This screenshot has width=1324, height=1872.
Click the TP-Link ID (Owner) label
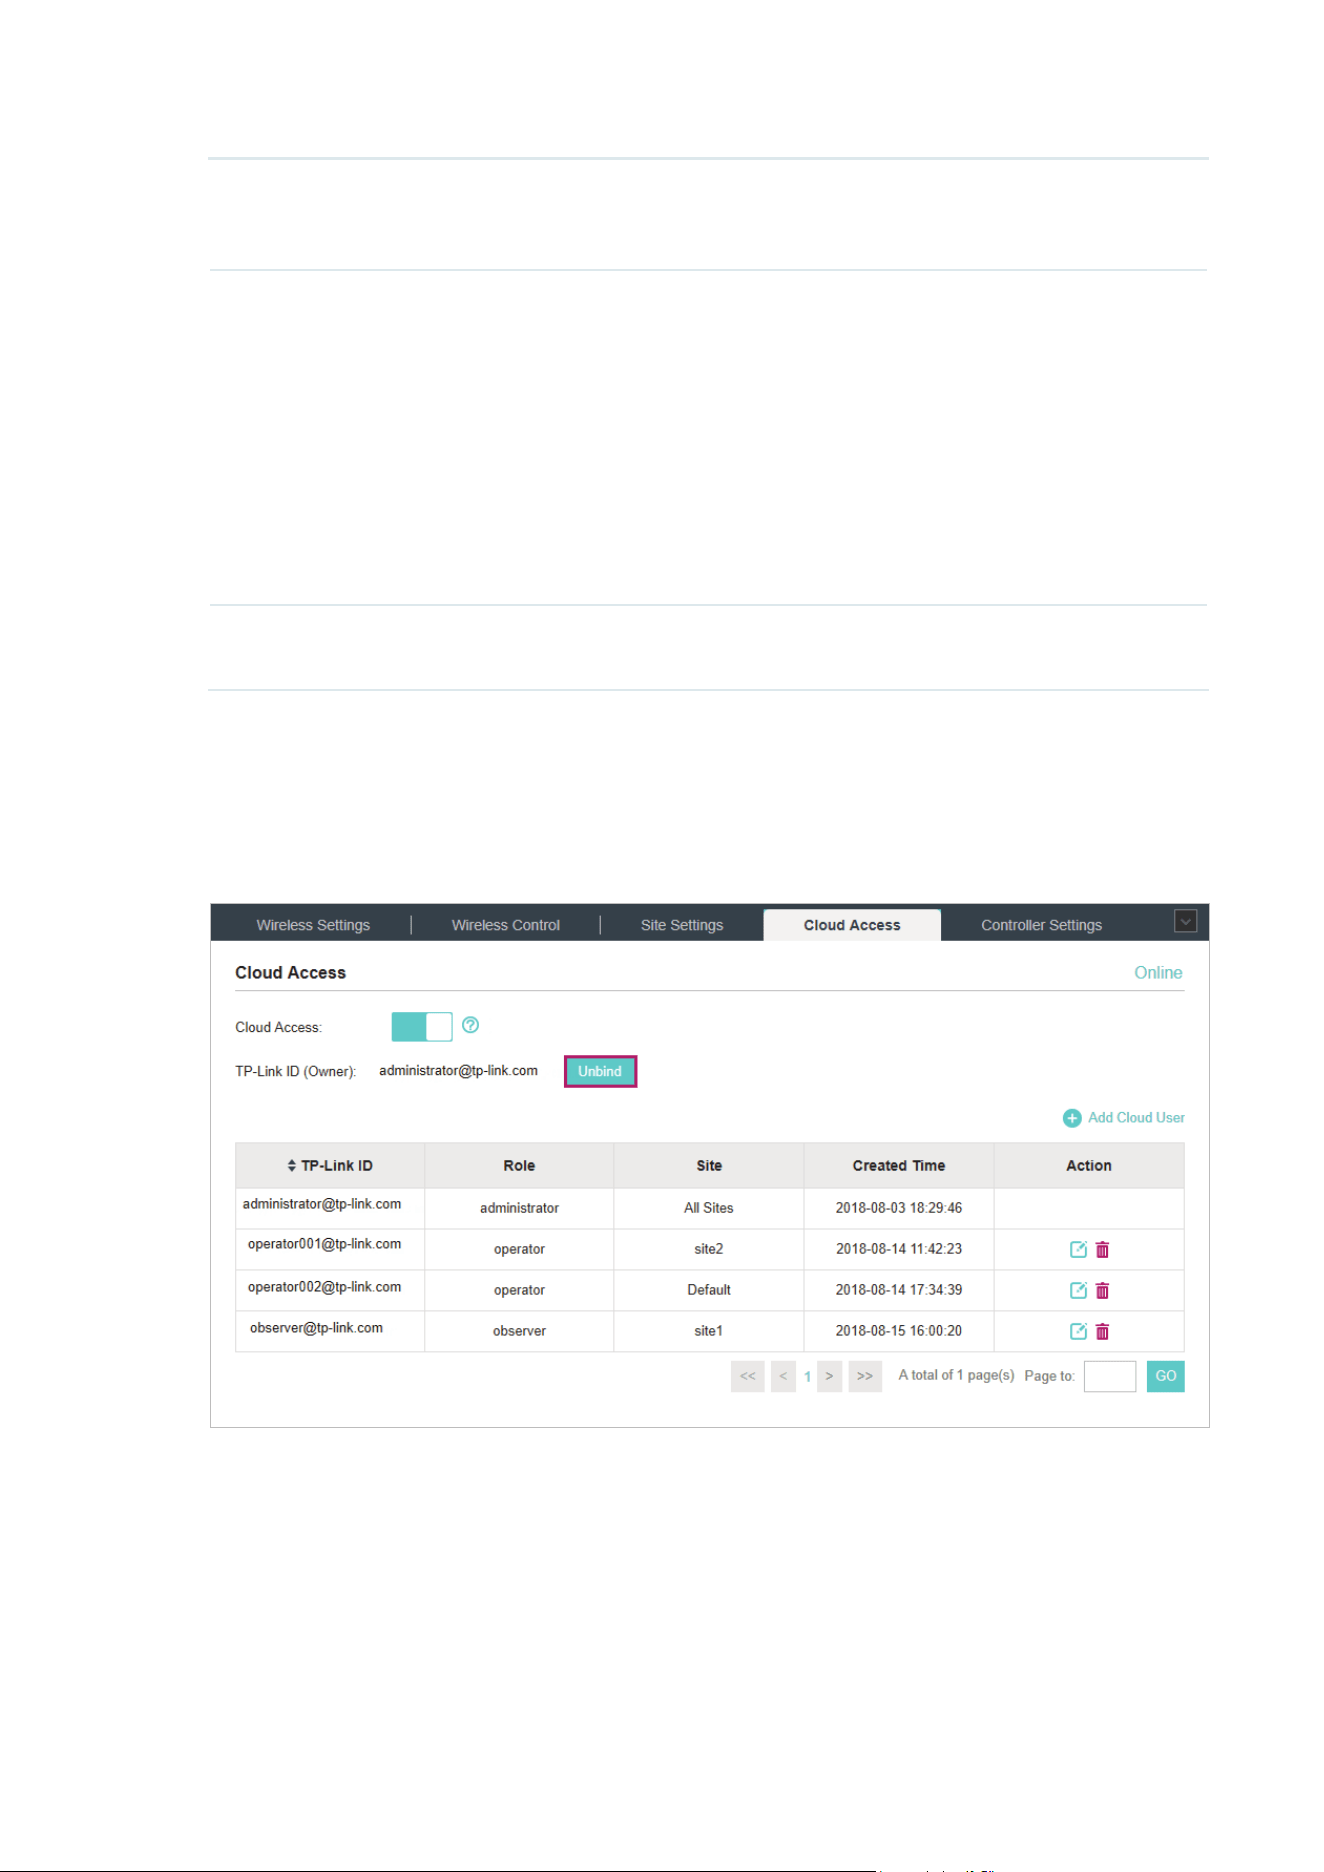tap(295, 1071)
